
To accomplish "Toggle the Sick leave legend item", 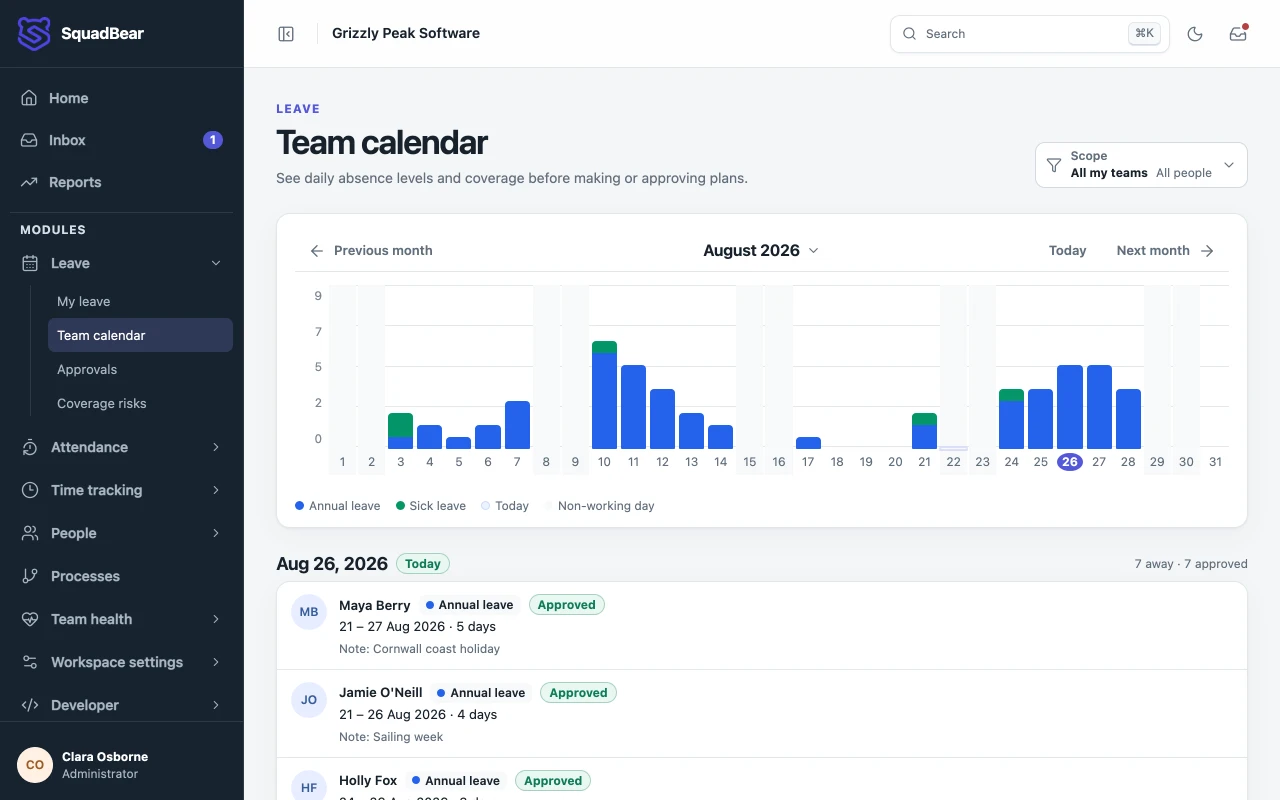I will 431,506.
